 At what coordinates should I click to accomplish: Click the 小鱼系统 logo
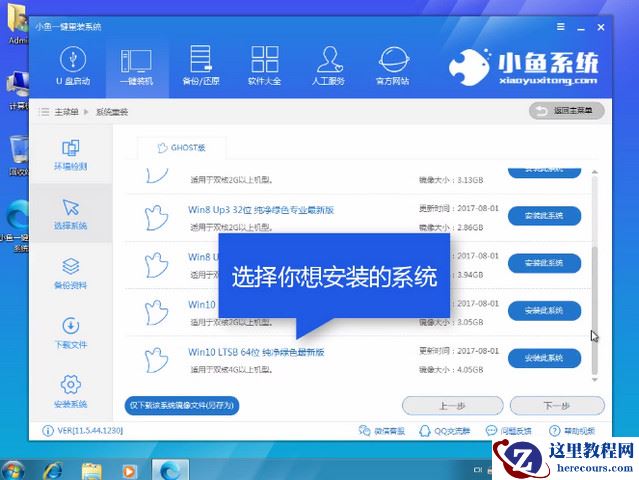[523, 66]
